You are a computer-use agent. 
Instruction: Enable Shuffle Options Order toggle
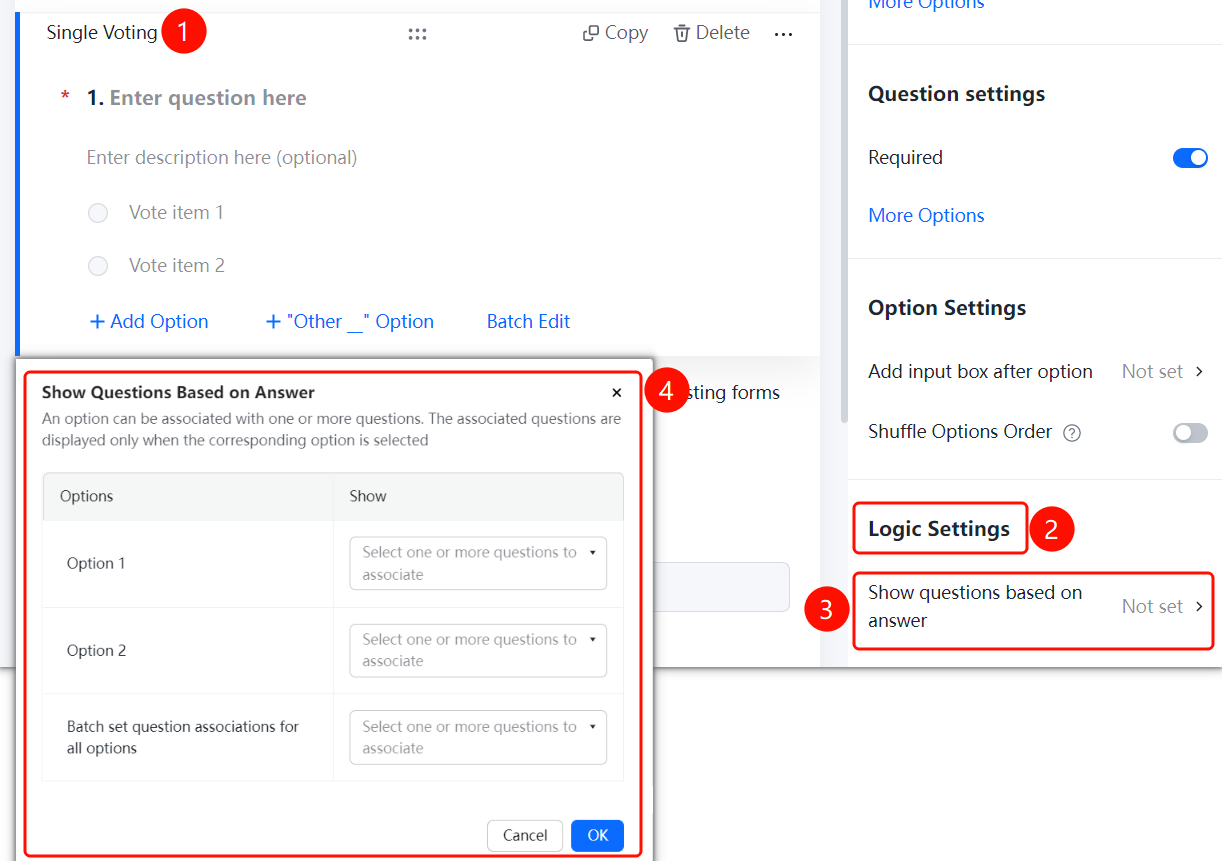pyautogui.click(x=1190, y=433)
